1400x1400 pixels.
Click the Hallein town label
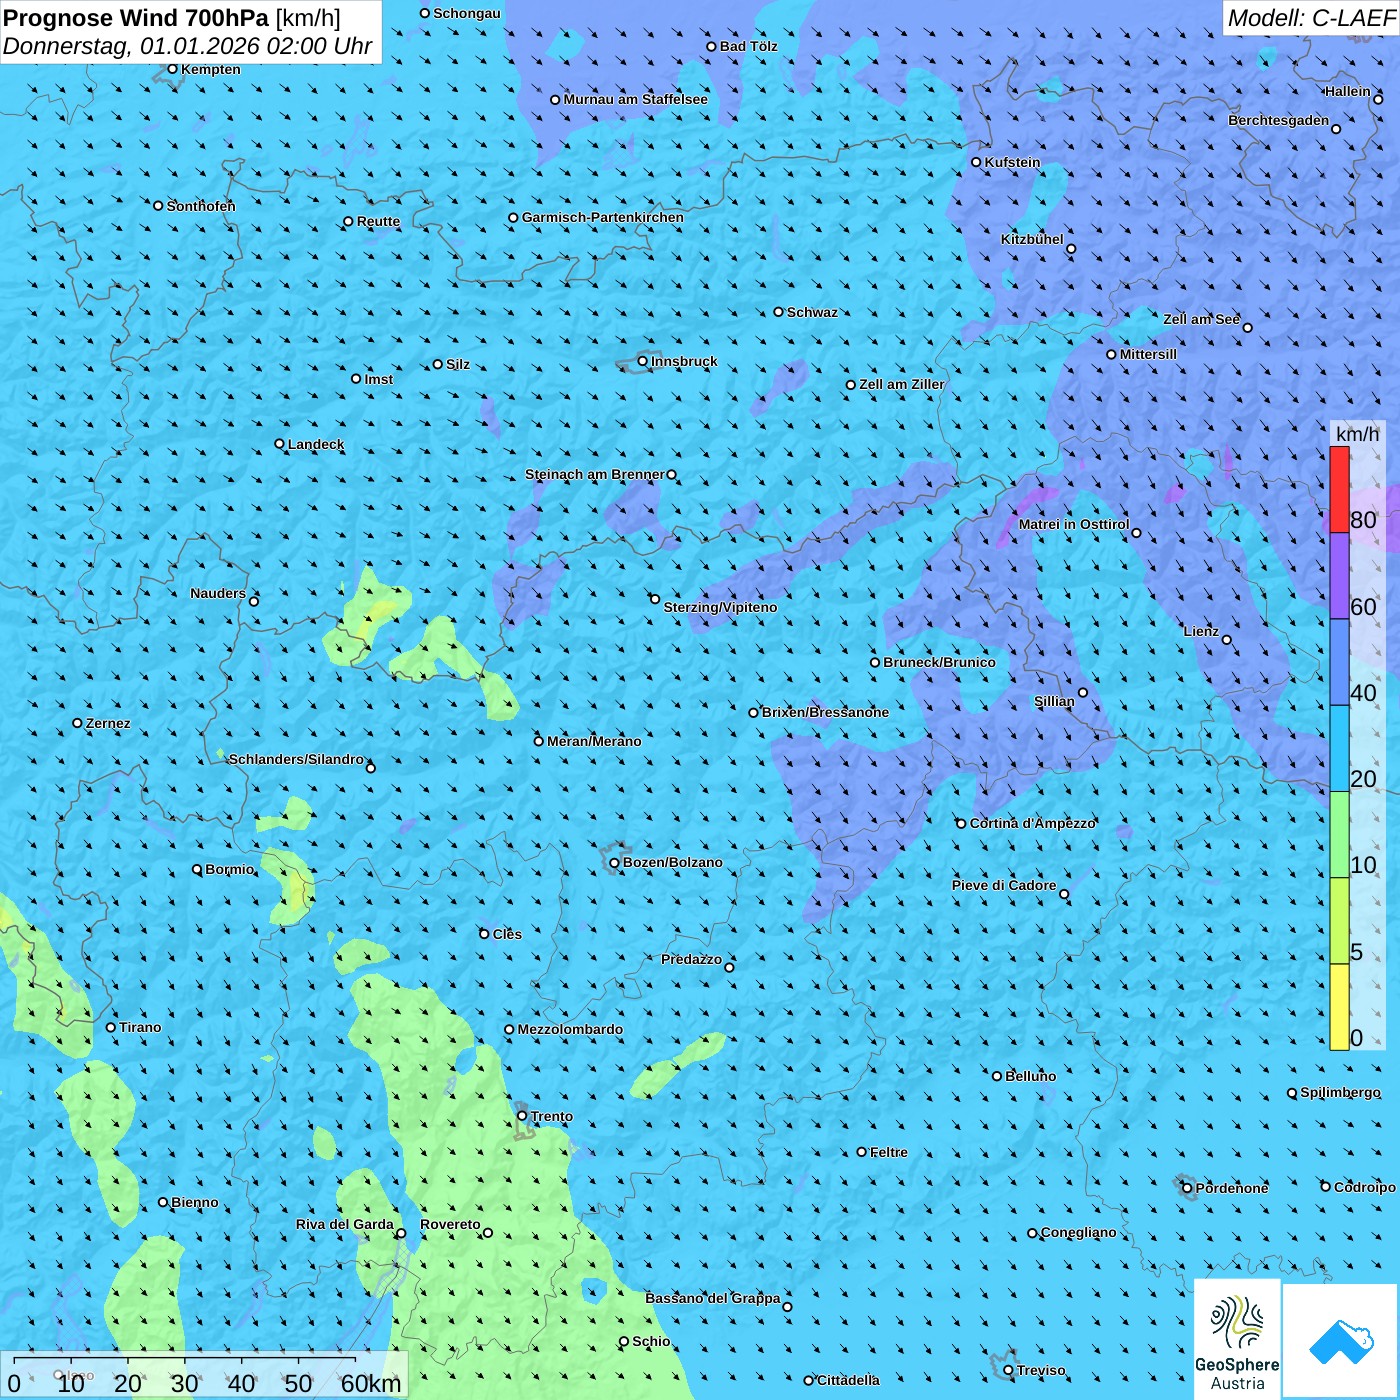tap(1348, 91)
